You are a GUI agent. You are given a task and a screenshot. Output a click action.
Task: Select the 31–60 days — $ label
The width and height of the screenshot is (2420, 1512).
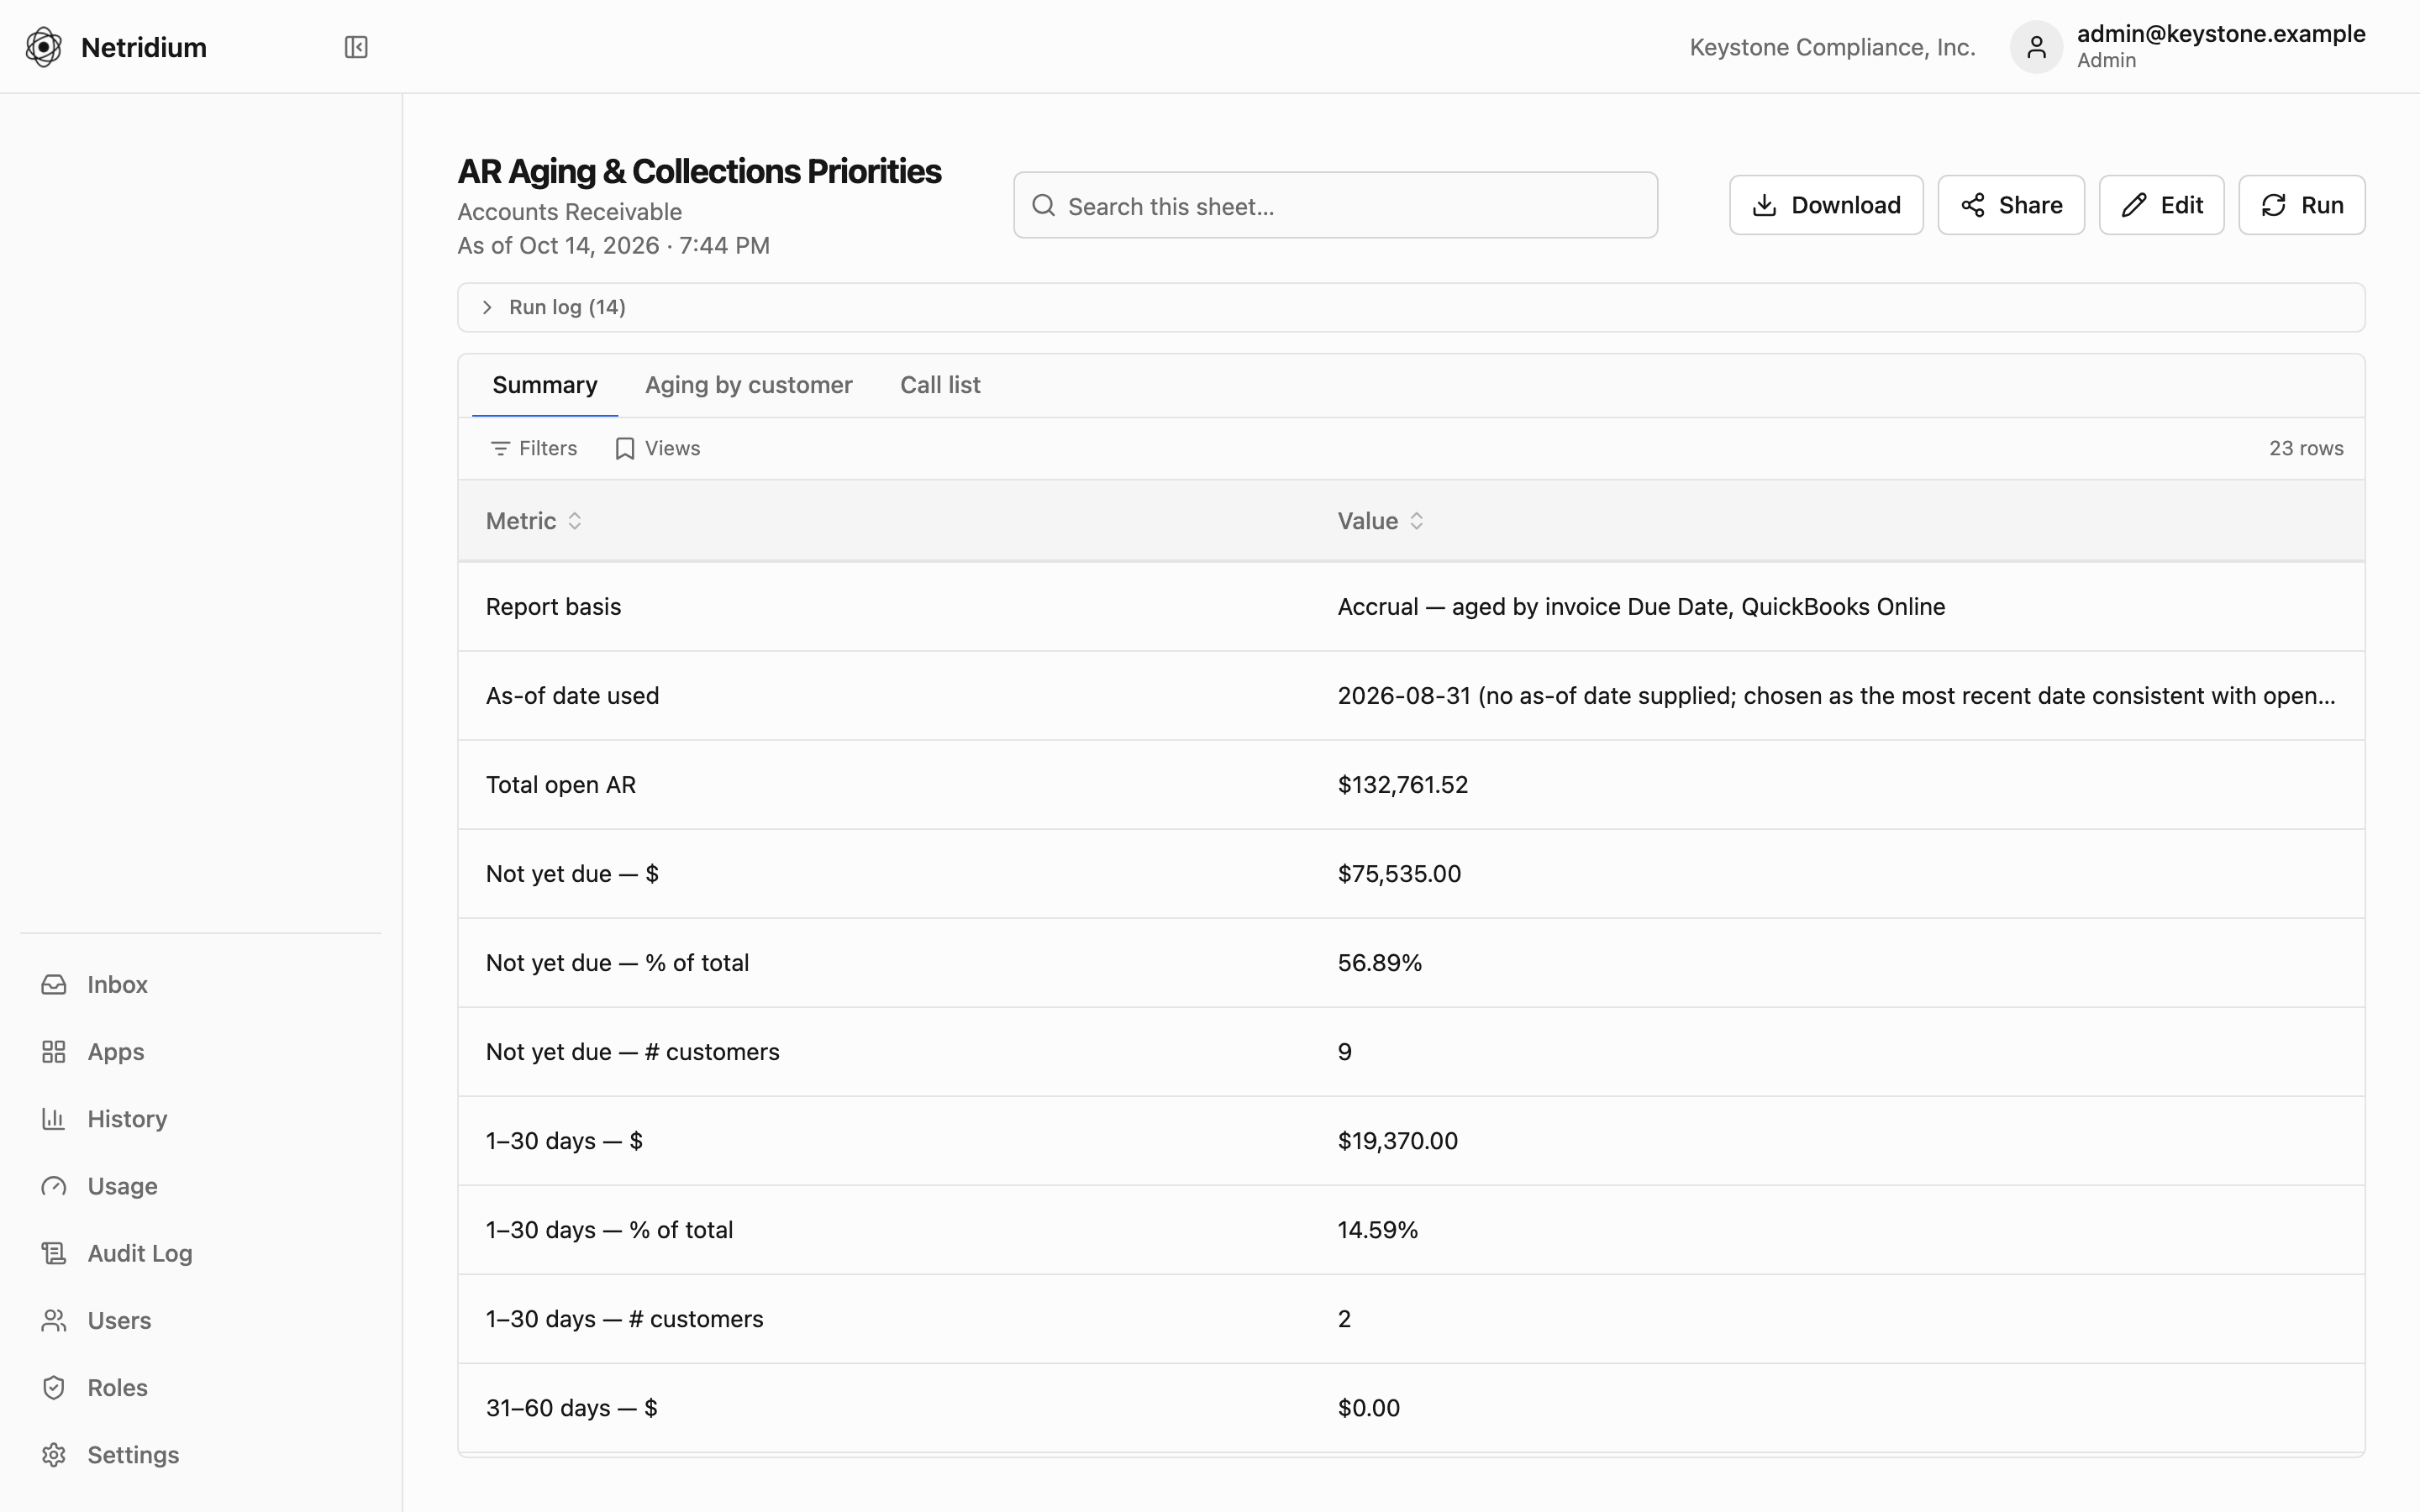tap(571, 1408)
